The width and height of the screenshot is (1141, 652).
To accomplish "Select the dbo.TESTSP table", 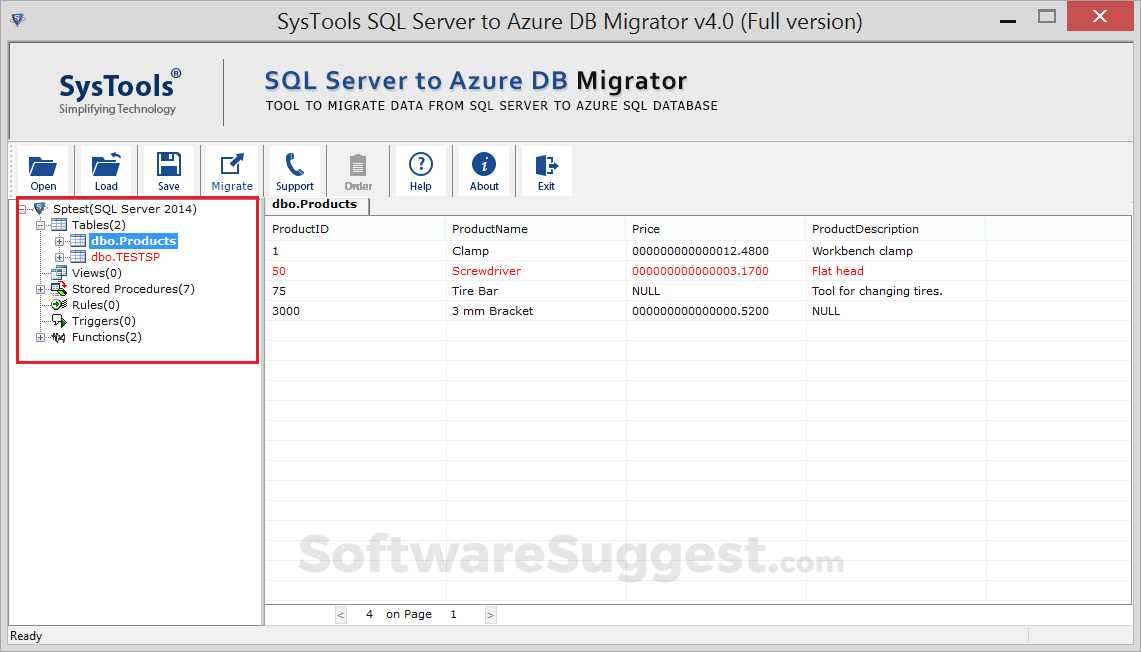I will pos(125,257).
